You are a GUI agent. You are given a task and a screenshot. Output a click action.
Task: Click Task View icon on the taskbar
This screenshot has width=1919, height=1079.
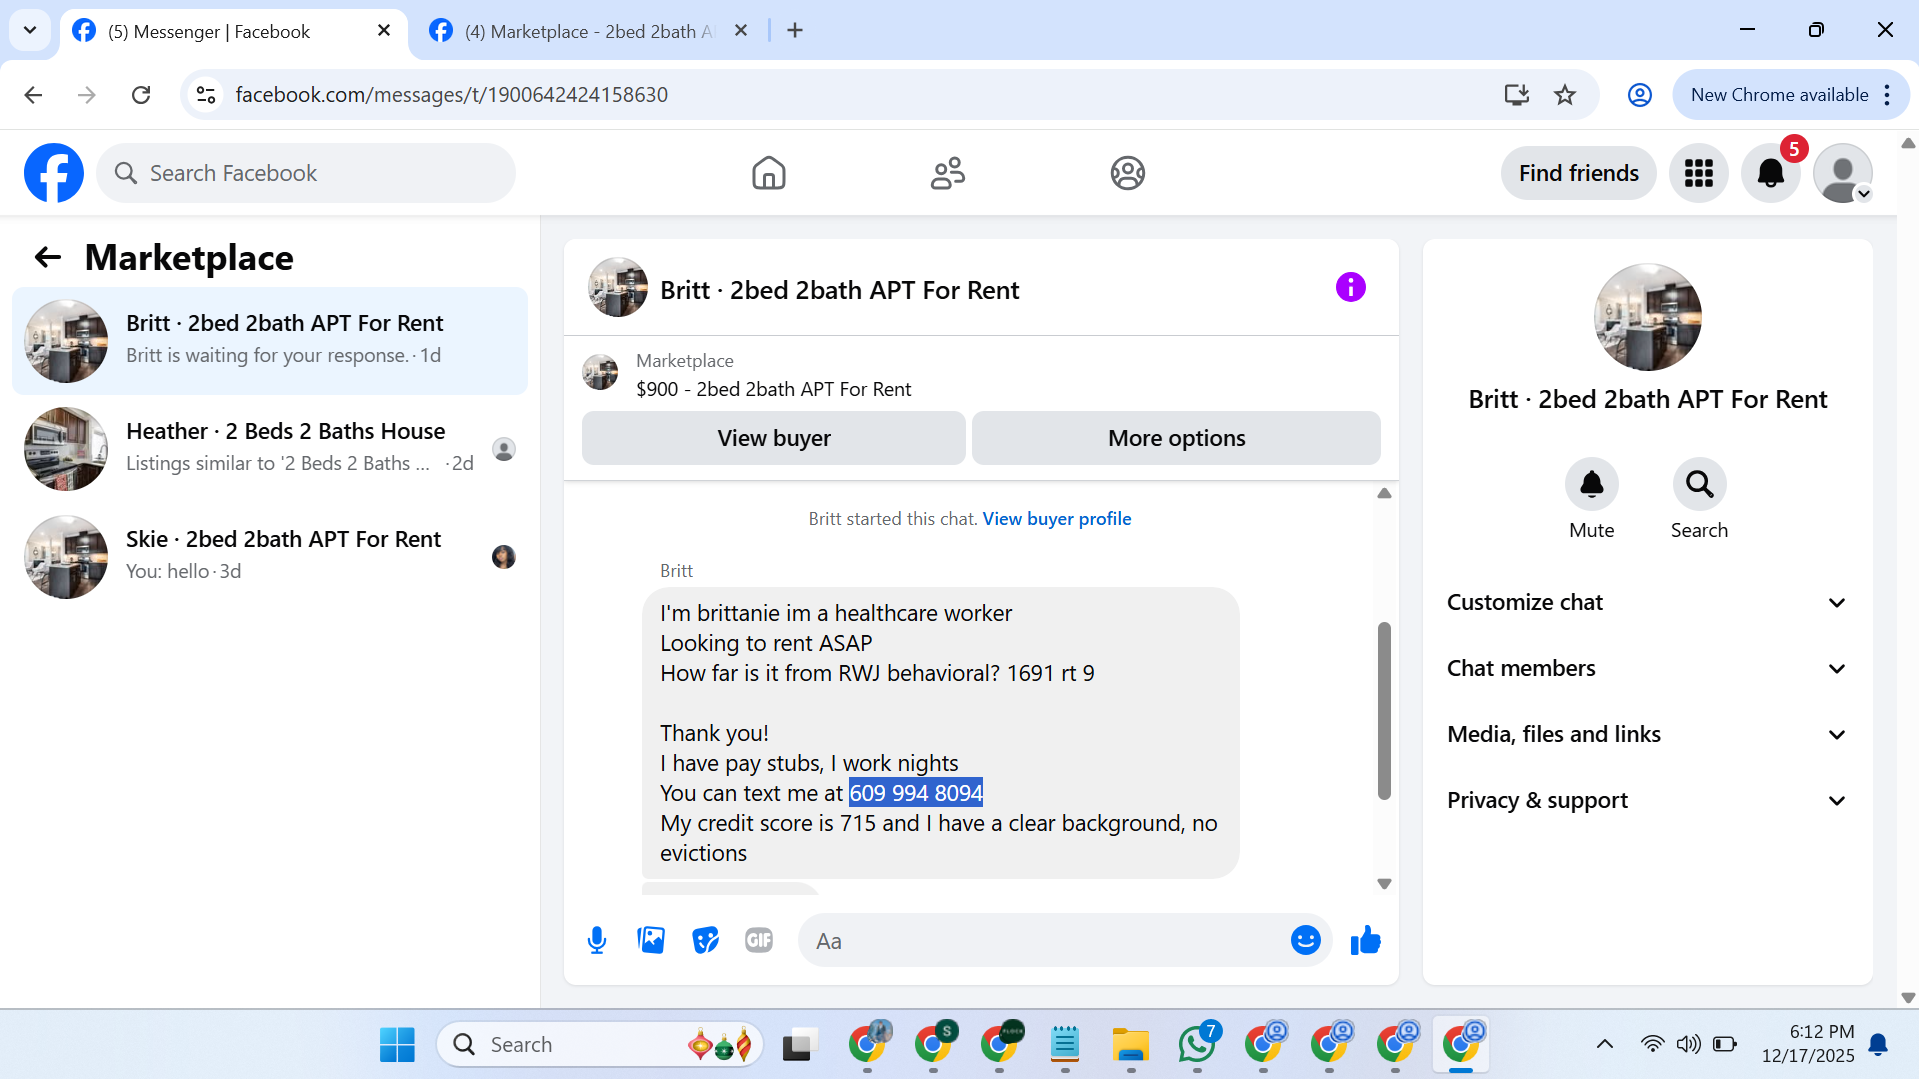(x=799, y=1045)
